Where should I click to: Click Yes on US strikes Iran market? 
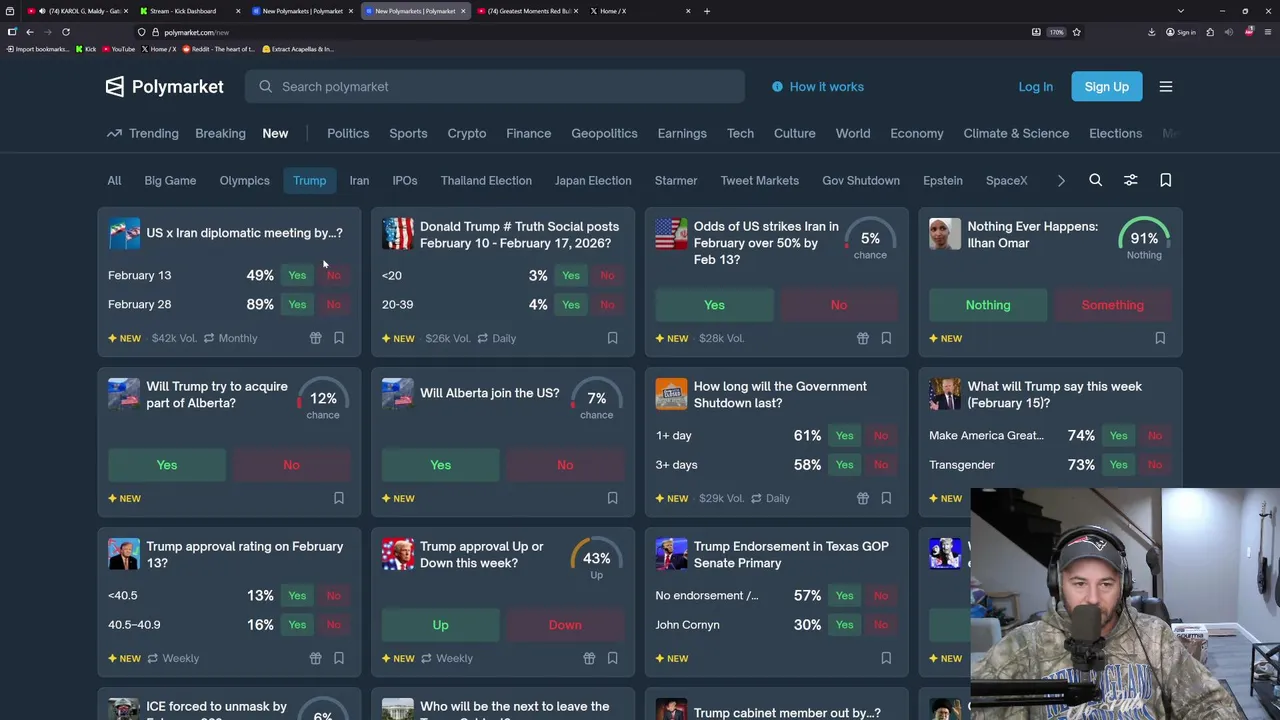click(x=714, y=305)
